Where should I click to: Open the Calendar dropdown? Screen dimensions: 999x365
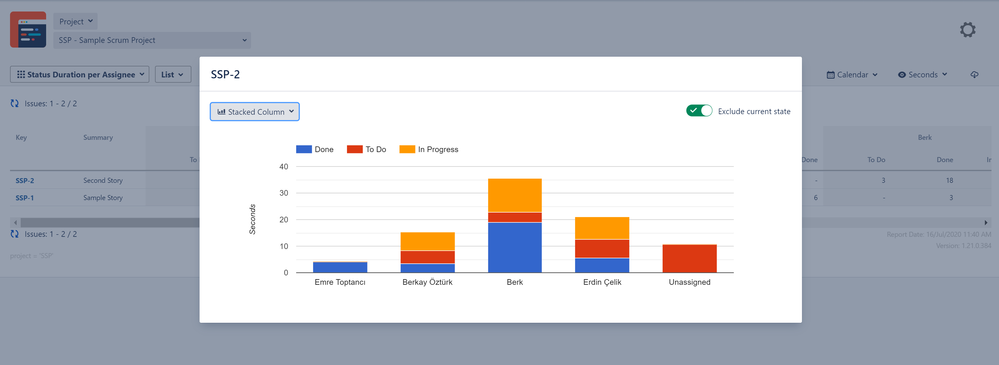click(x=852, y=75)
